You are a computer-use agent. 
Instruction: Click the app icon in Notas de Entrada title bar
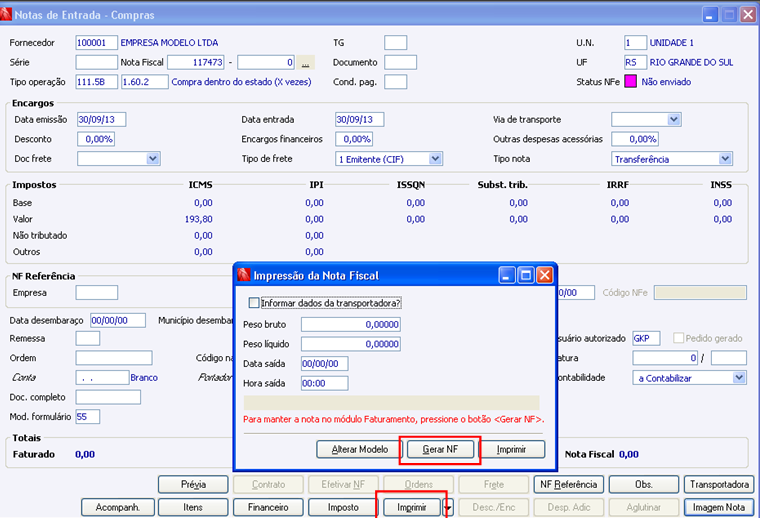[5, 14]
